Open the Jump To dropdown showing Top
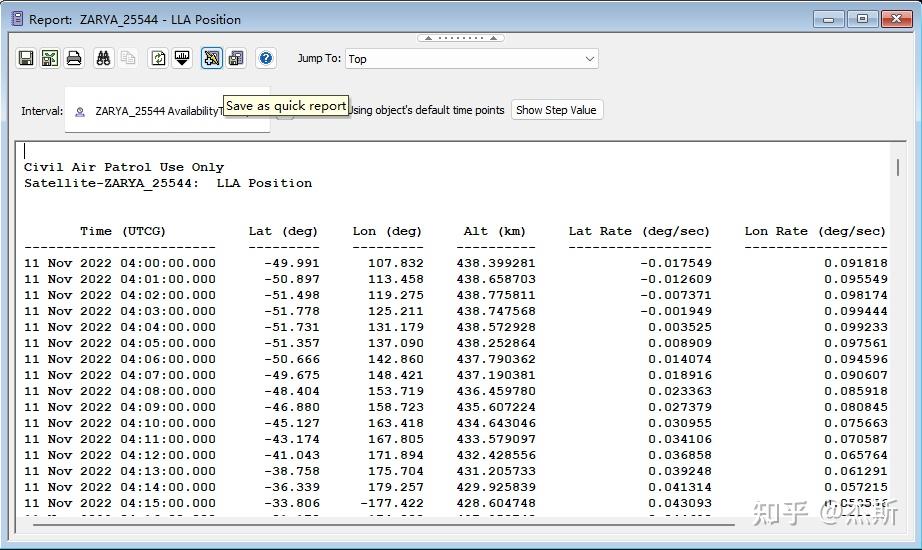Viewport: 922px width, 550px height. click(472, 59)
